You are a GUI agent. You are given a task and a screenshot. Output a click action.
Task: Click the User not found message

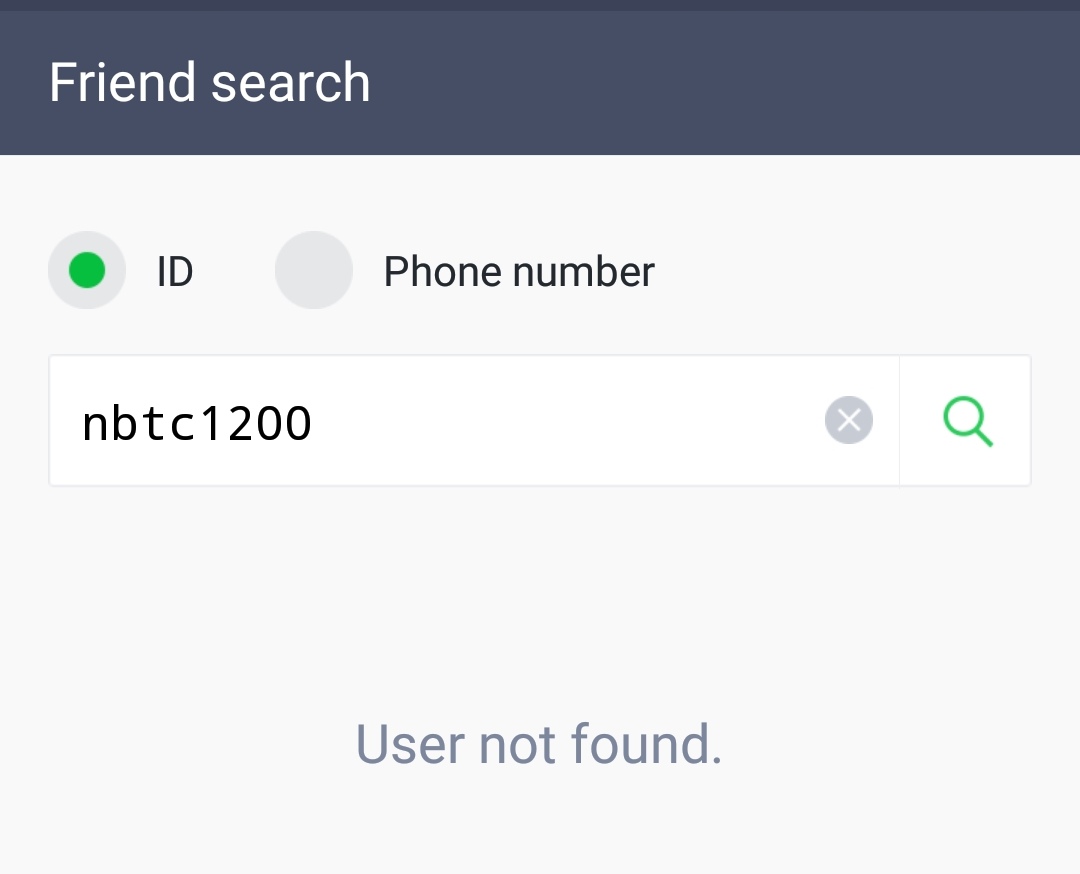pyautogui.click(x=539, y=744)
